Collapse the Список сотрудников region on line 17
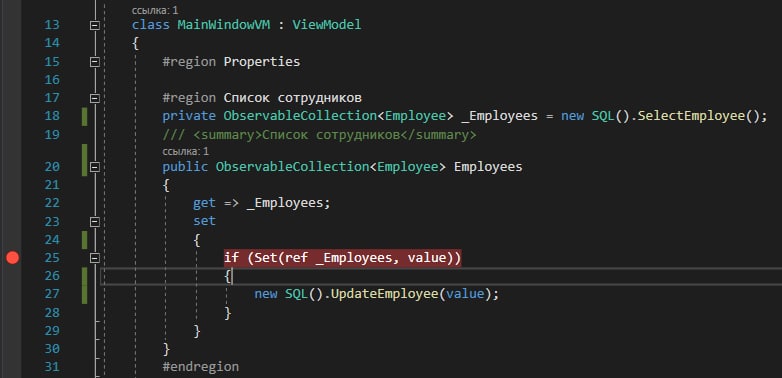 click(x=95, y=98)
